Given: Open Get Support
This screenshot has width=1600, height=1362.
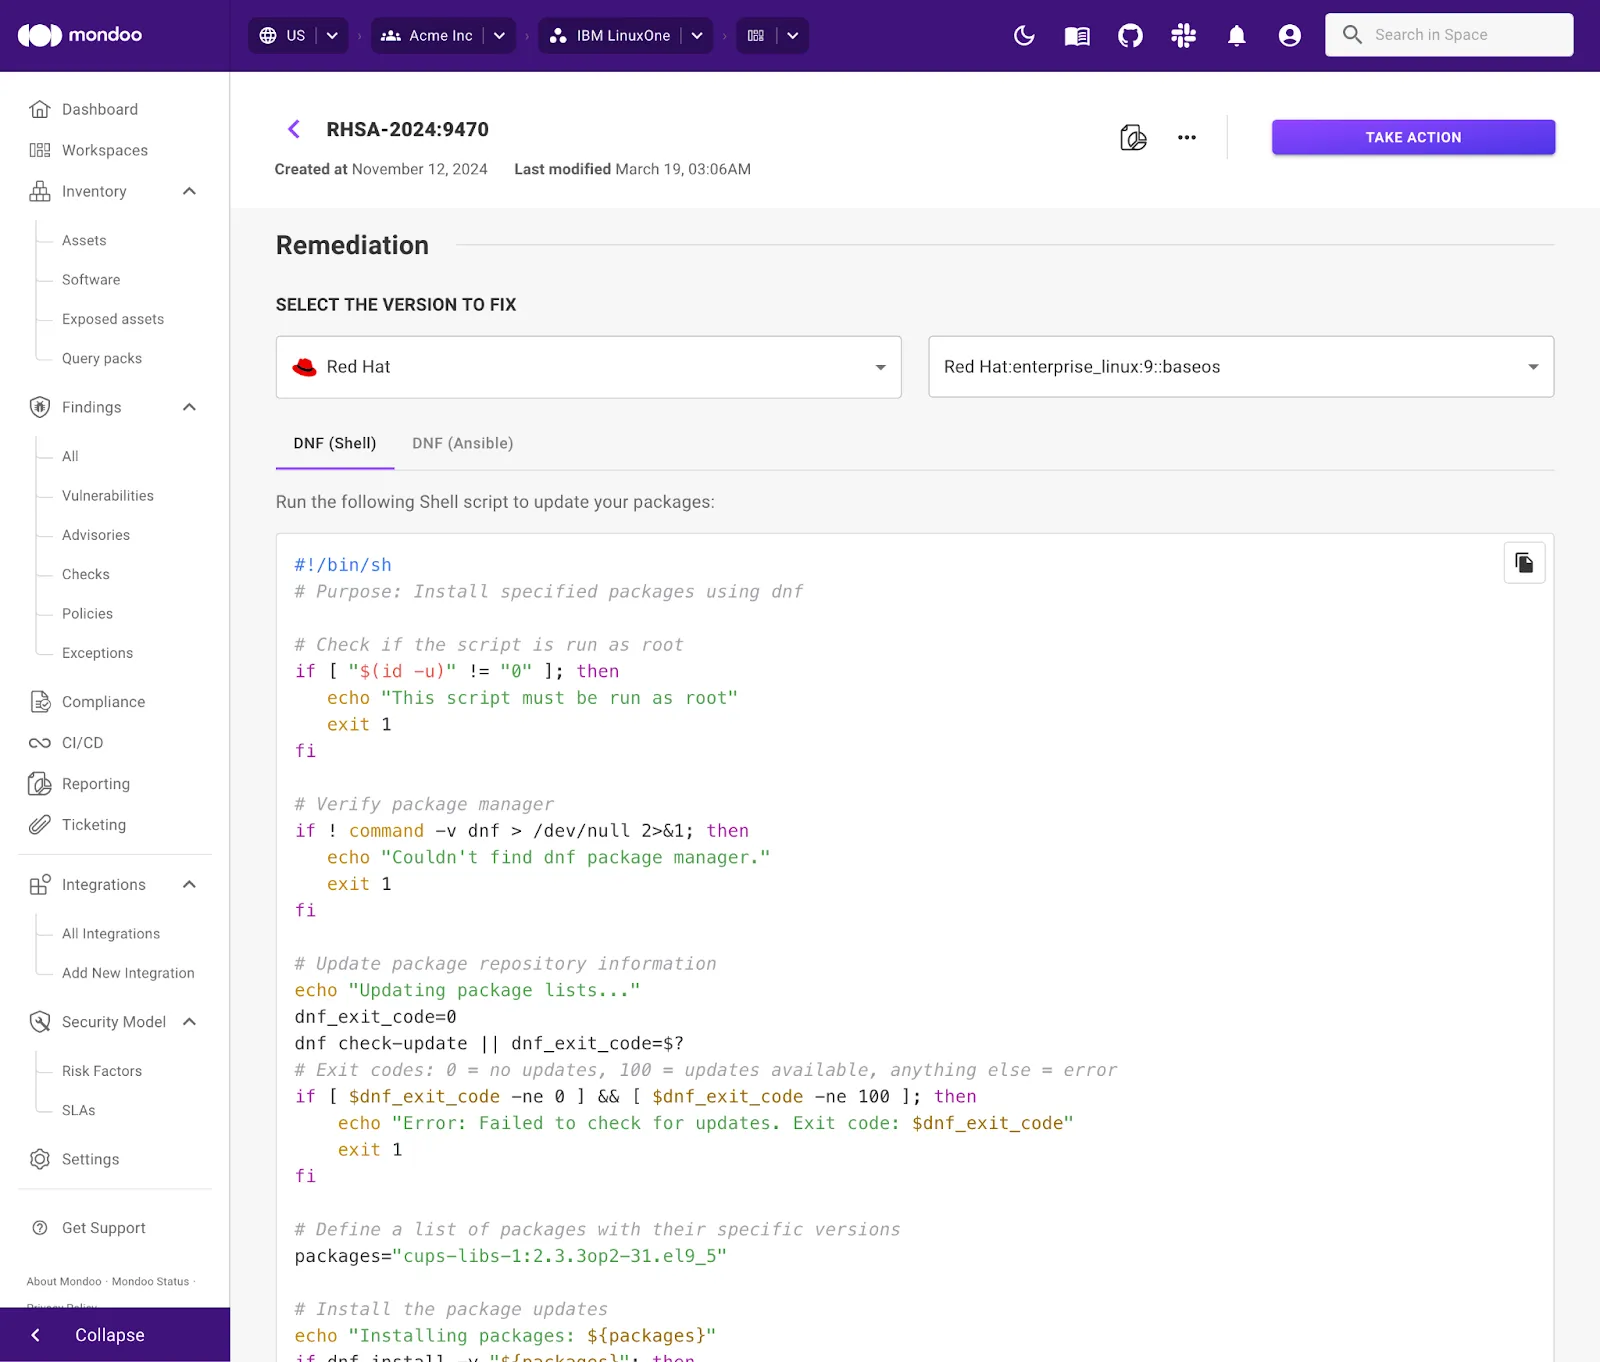Looking at the screenshot, I should [104, 1228].
